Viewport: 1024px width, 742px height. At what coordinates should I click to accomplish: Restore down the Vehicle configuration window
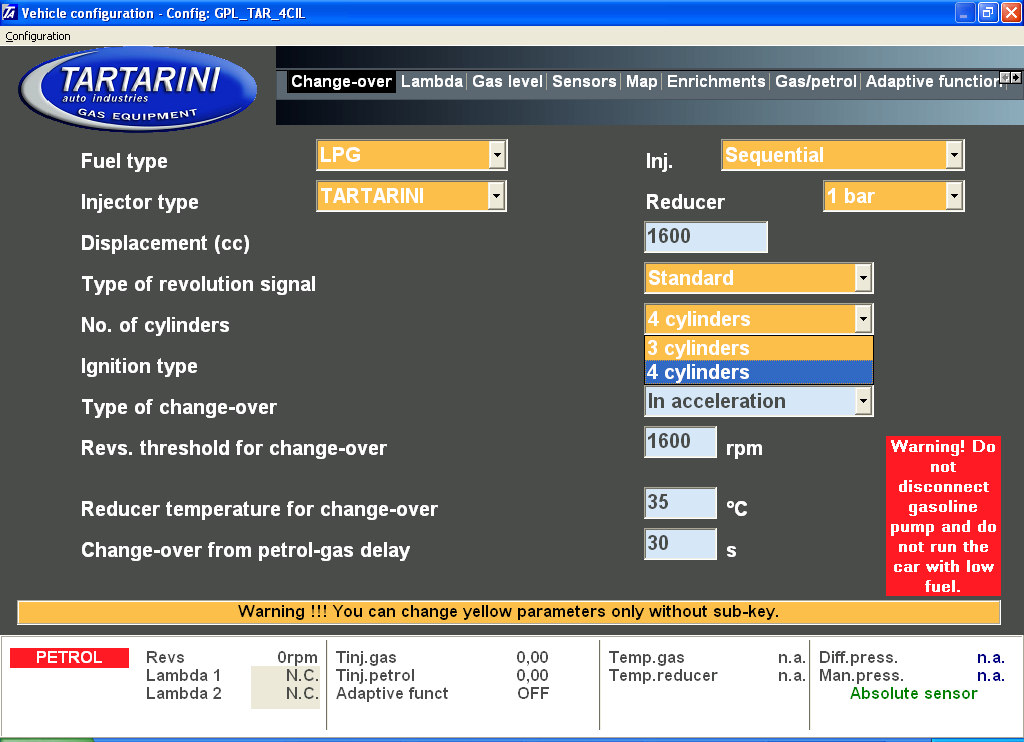[987, 12]
